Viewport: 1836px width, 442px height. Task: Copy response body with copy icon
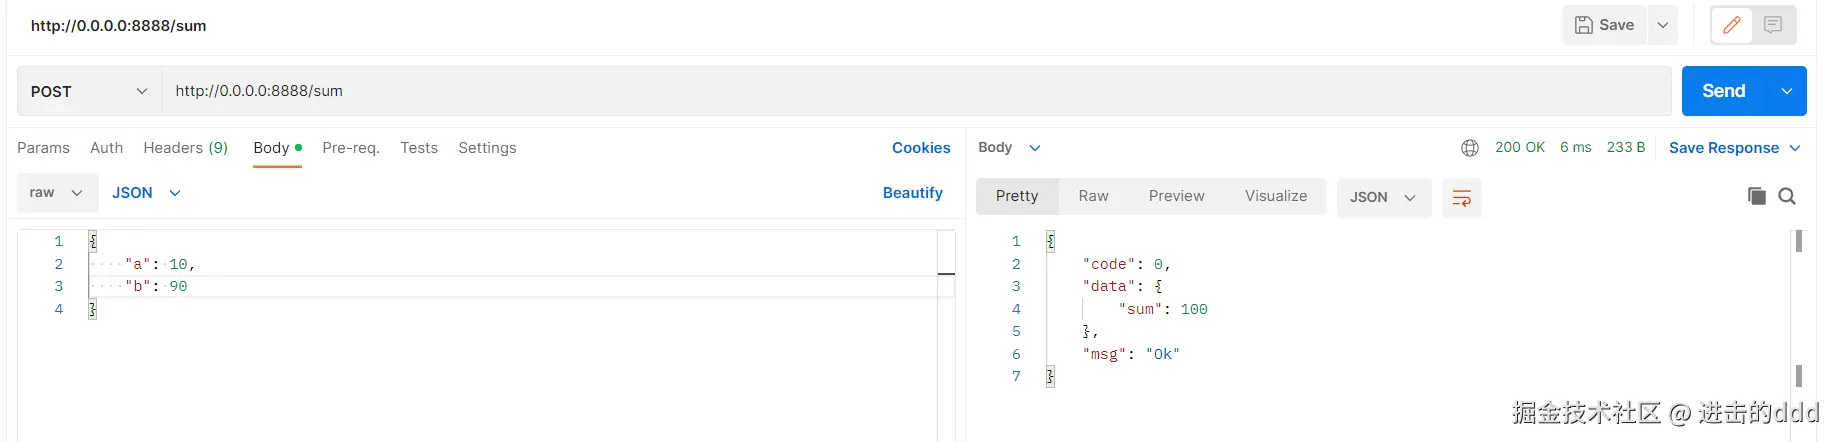(1756, 196)
